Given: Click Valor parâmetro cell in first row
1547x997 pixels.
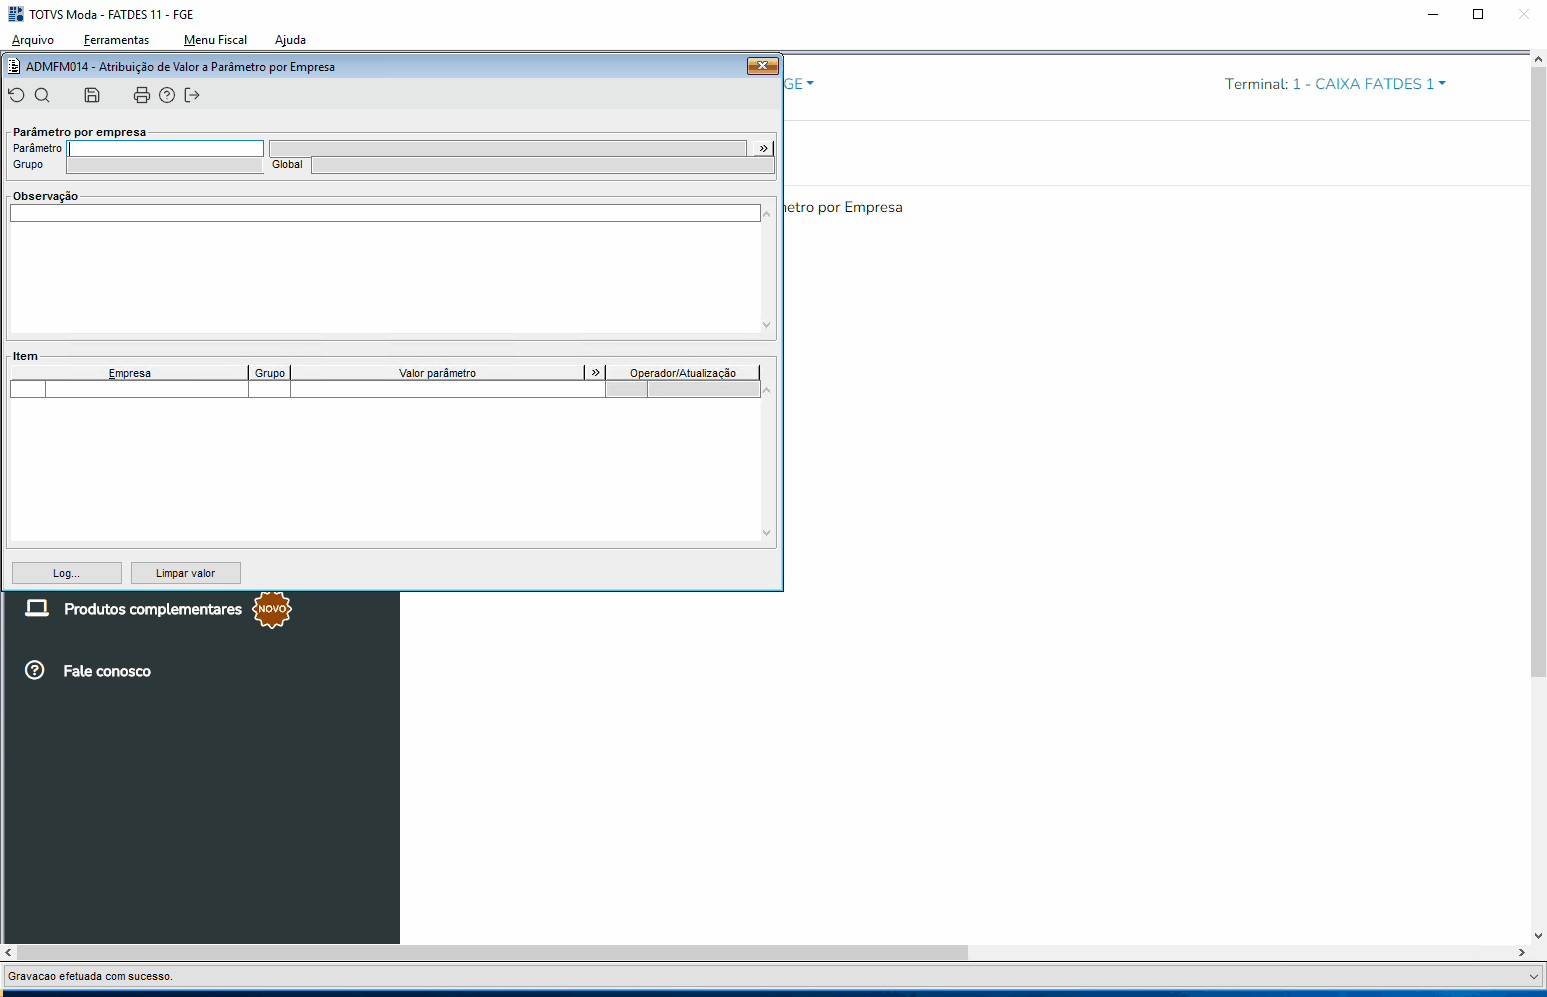Looking at the screenshot, I should pyautogui.click(x=447, y=389).
